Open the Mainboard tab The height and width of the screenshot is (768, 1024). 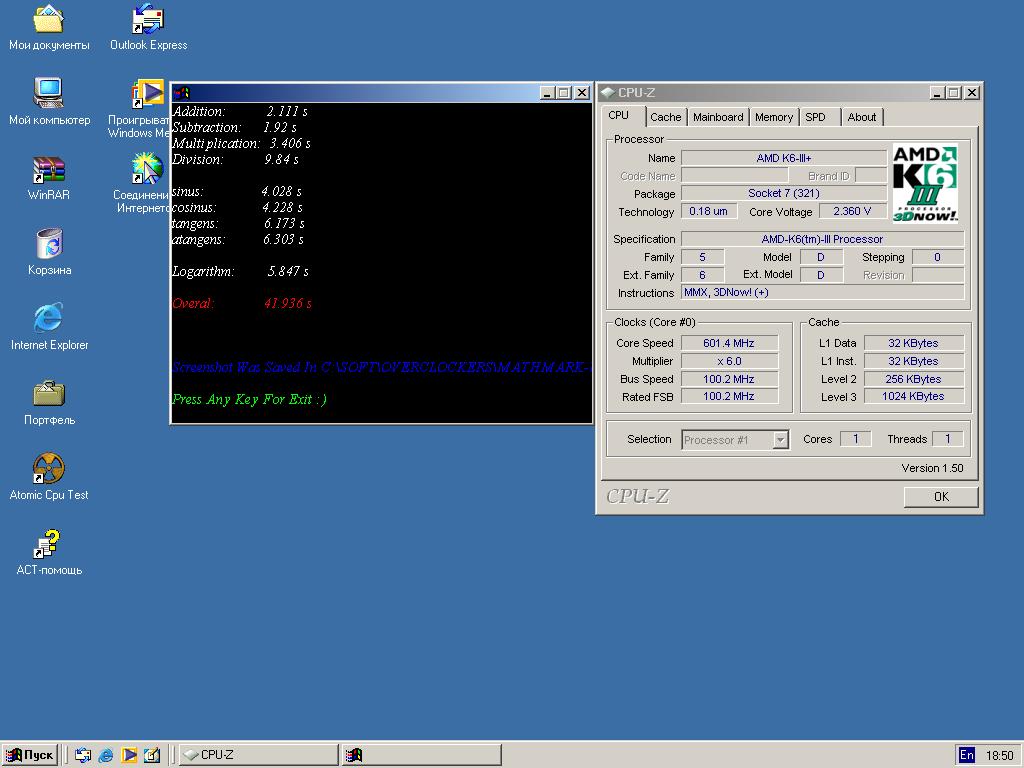718,117
